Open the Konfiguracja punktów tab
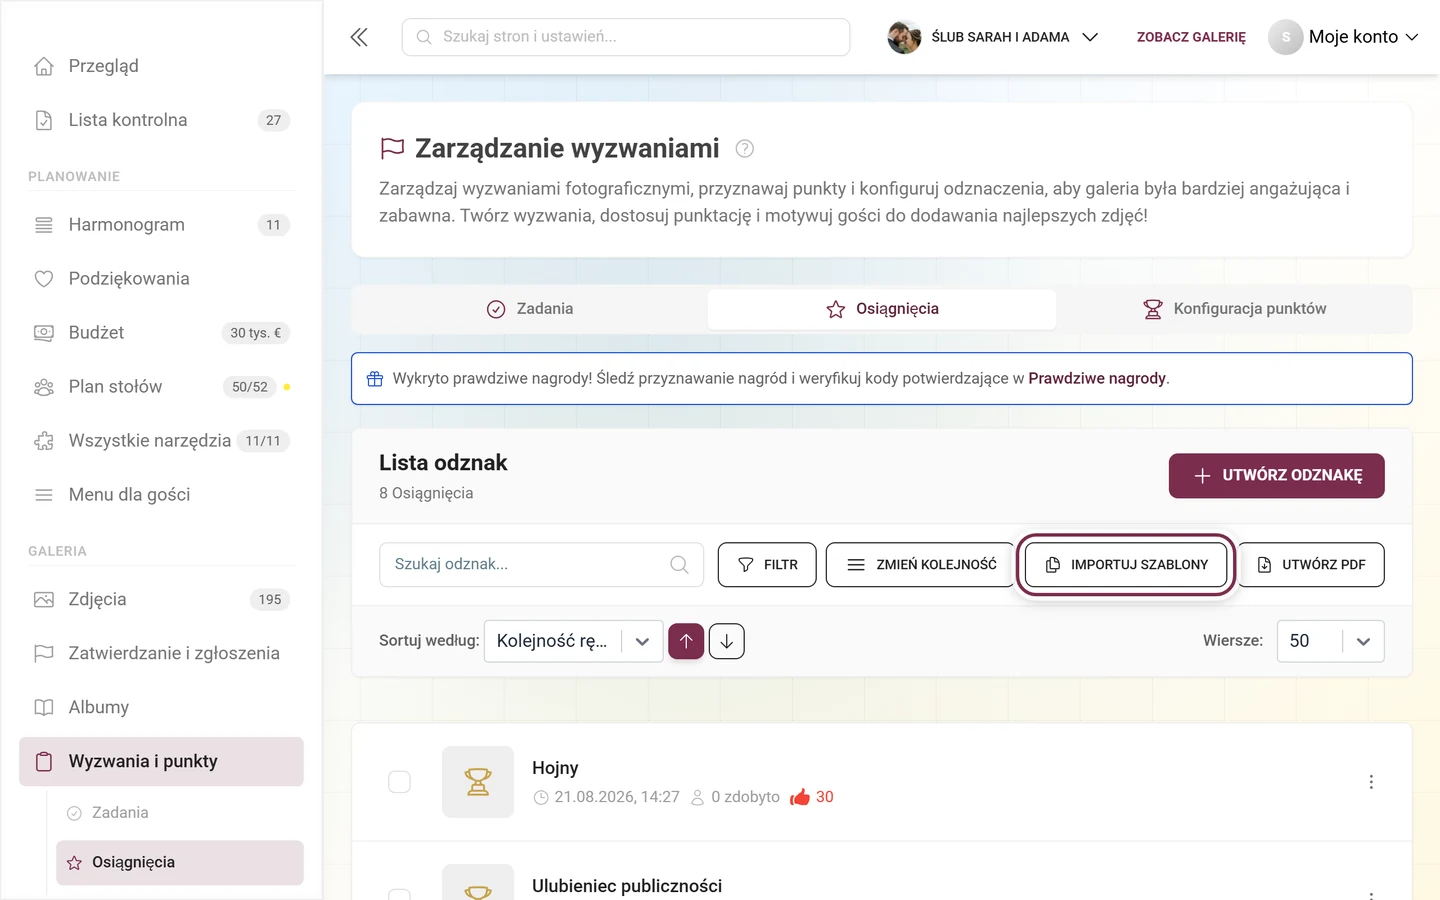The image size is (1440, 900). (1234, 309)
